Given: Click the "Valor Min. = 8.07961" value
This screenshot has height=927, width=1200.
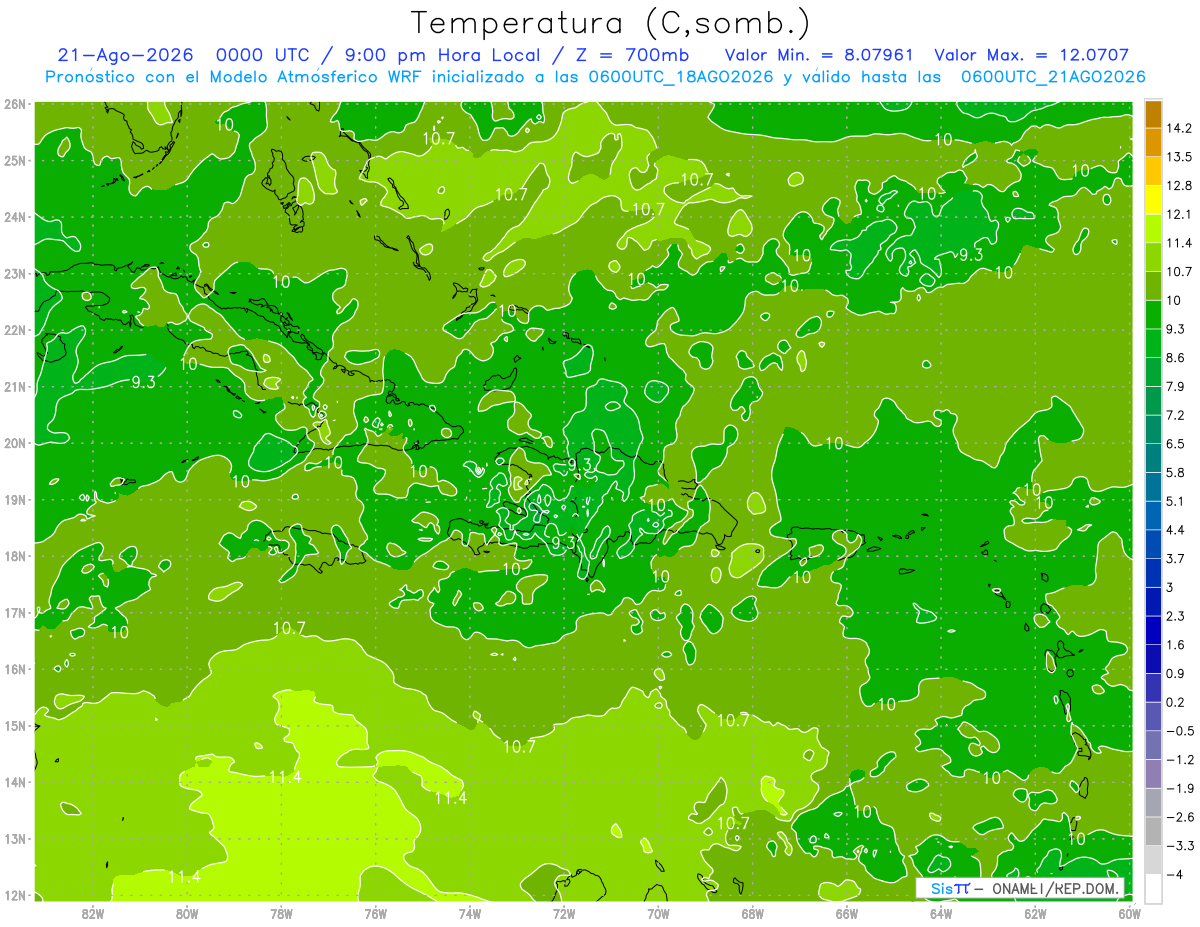Looking at the screenshot, I should coord(821,55).
